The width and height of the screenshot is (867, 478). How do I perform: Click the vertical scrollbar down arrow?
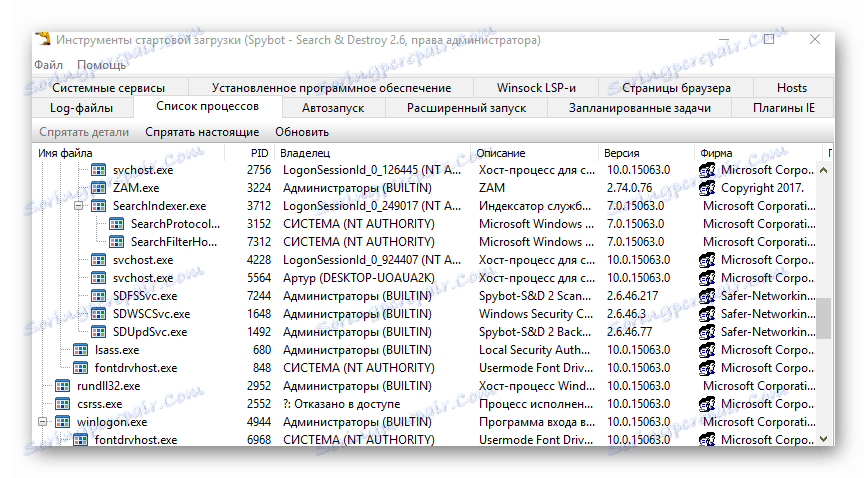825,438
